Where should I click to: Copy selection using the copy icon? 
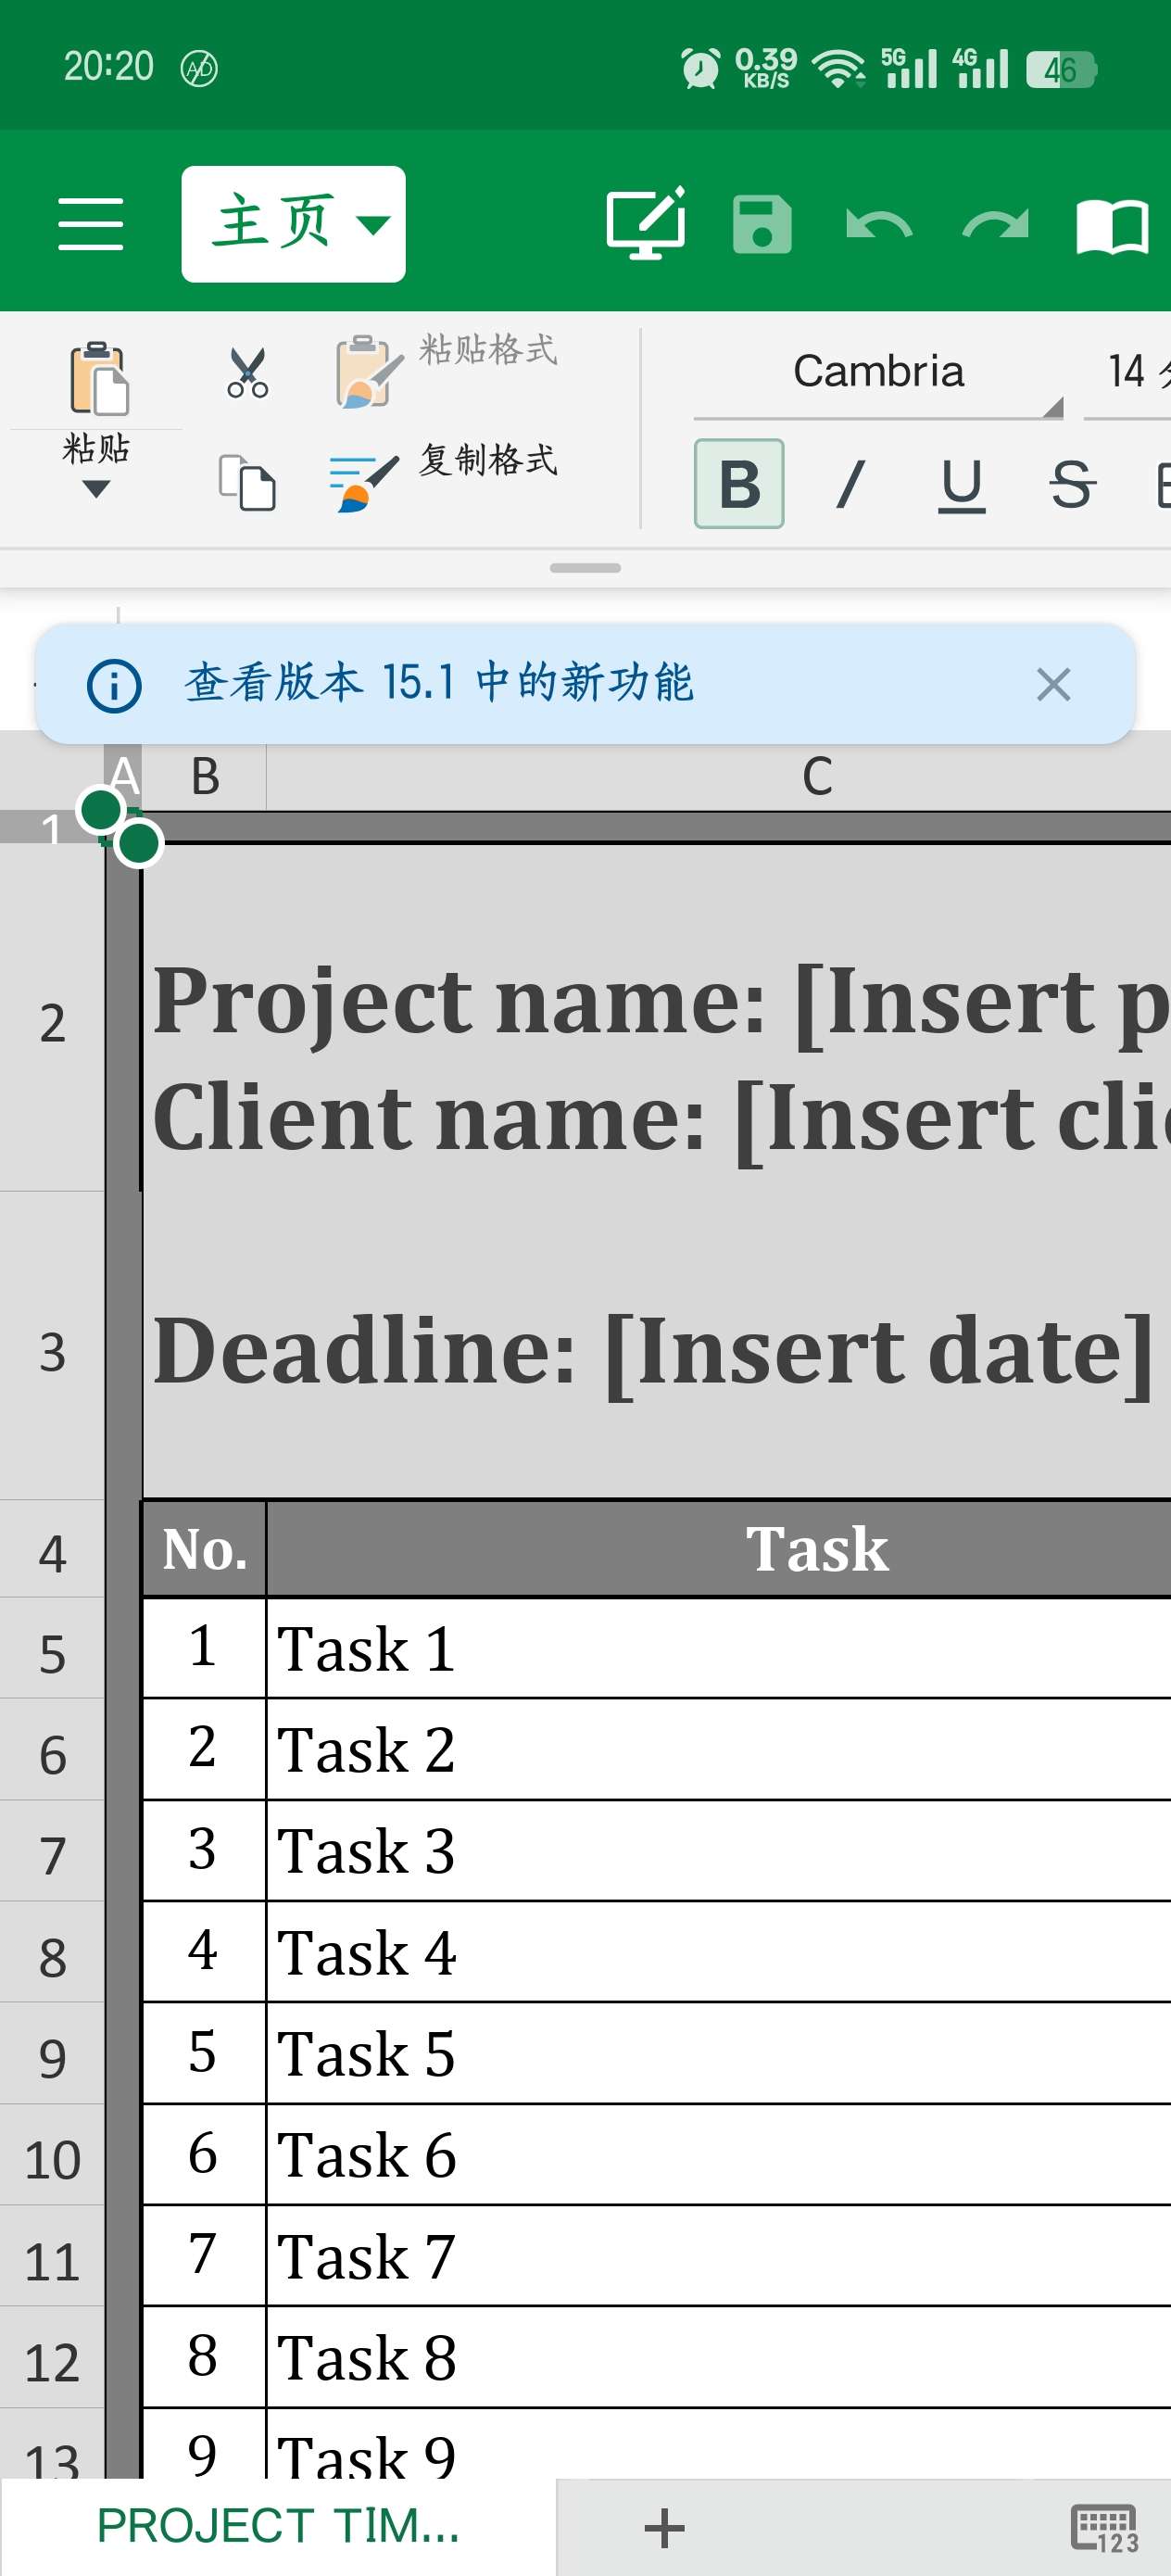pos(247,482)
